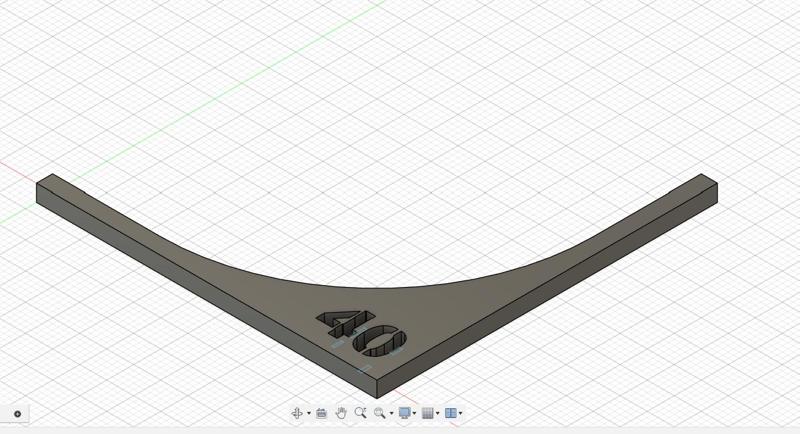Activate the Look At tool
Image resolution: width=800 pixels, height=434 pixels.
[321, 413]
